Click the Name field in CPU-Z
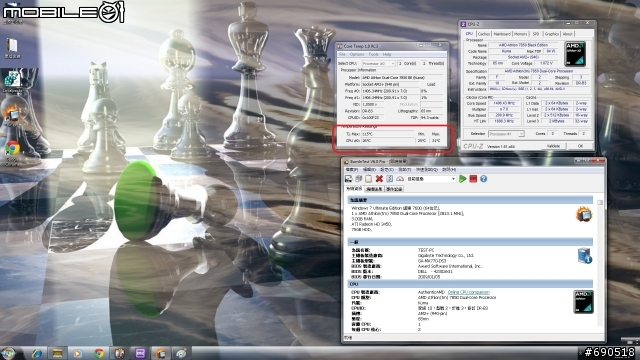This screenshot has height=360, width=640. [x=524, y=45]
